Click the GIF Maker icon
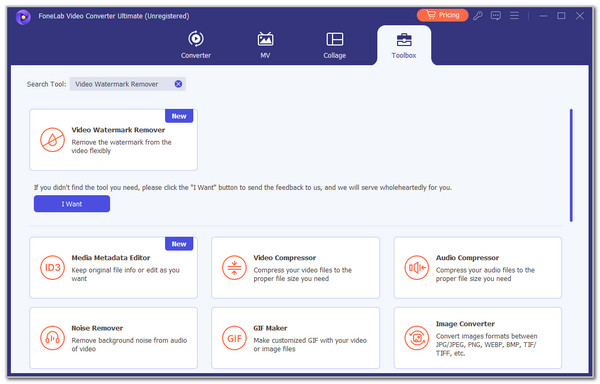 point(234,338)
